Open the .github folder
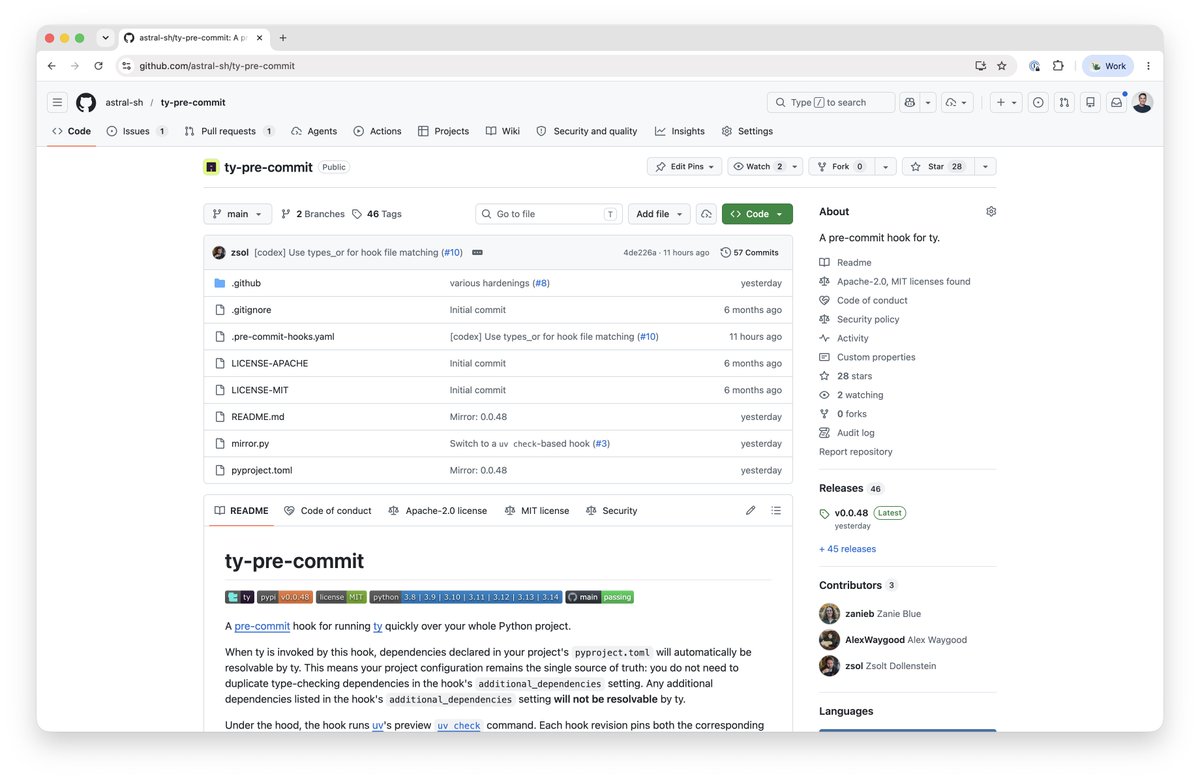This screenshot has width=1200, height=780. (x=246, y=283)
